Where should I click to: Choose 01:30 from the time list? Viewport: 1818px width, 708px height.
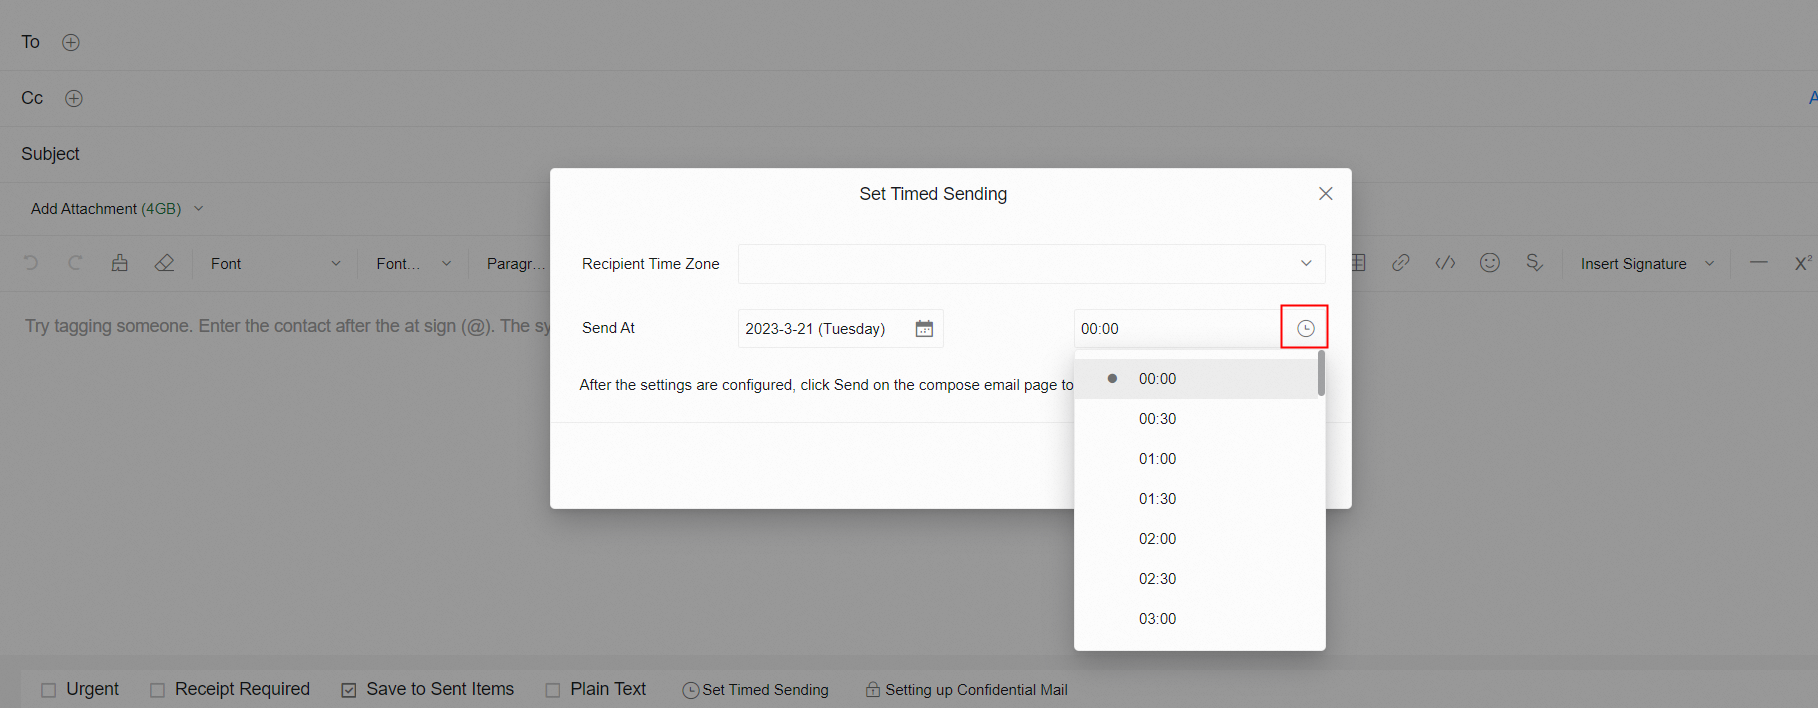pyautogui.click(x=1199, y=499)
